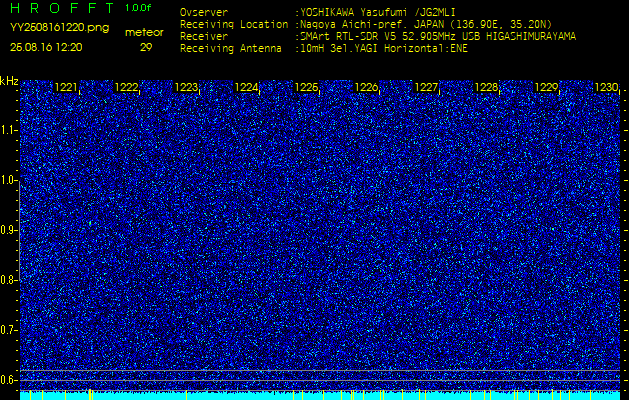This screenshot has width=629, height=400.
Task: Click the 1227 time marker
Action: pos(426,87)
